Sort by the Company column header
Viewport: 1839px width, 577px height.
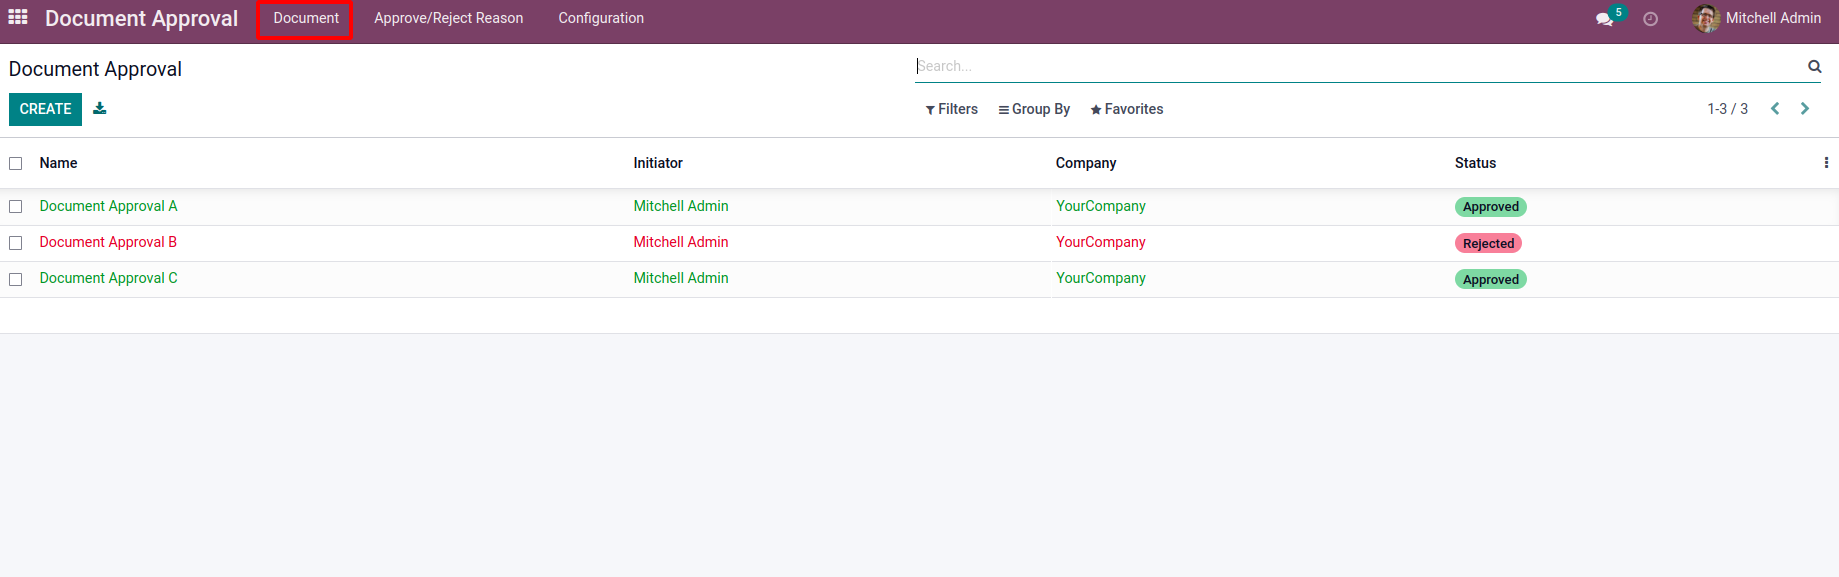1086,163
